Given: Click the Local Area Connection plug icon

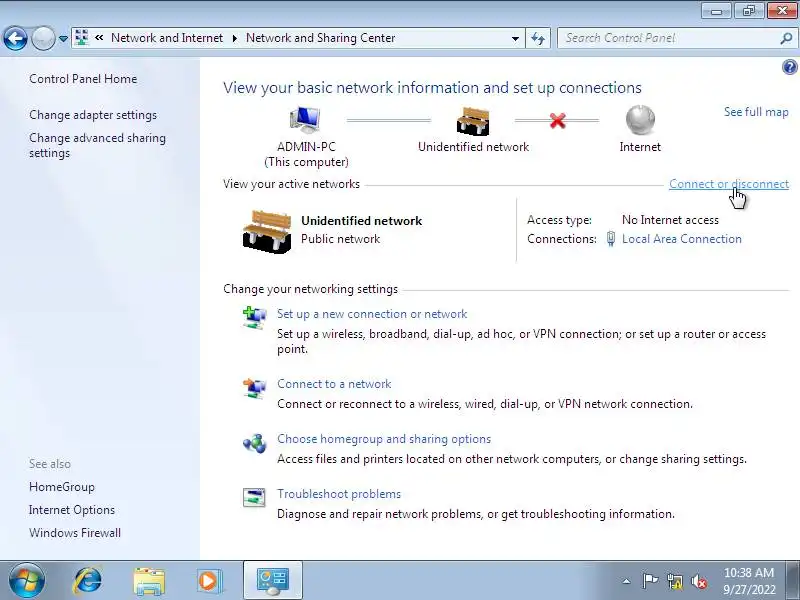Looking at the screenshot, I should point(610,239).
